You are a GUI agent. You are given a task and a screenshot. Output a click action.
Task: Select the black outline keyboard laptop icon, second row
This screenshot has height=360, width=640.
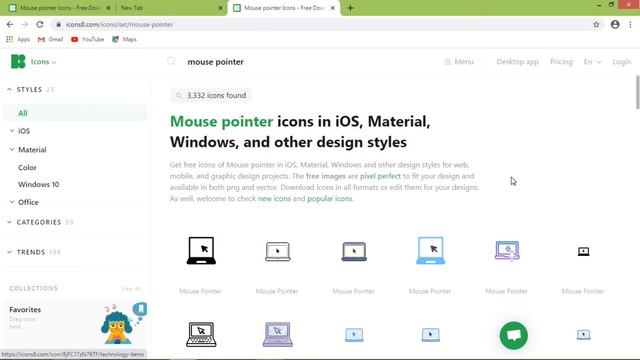tap(201, 334)
